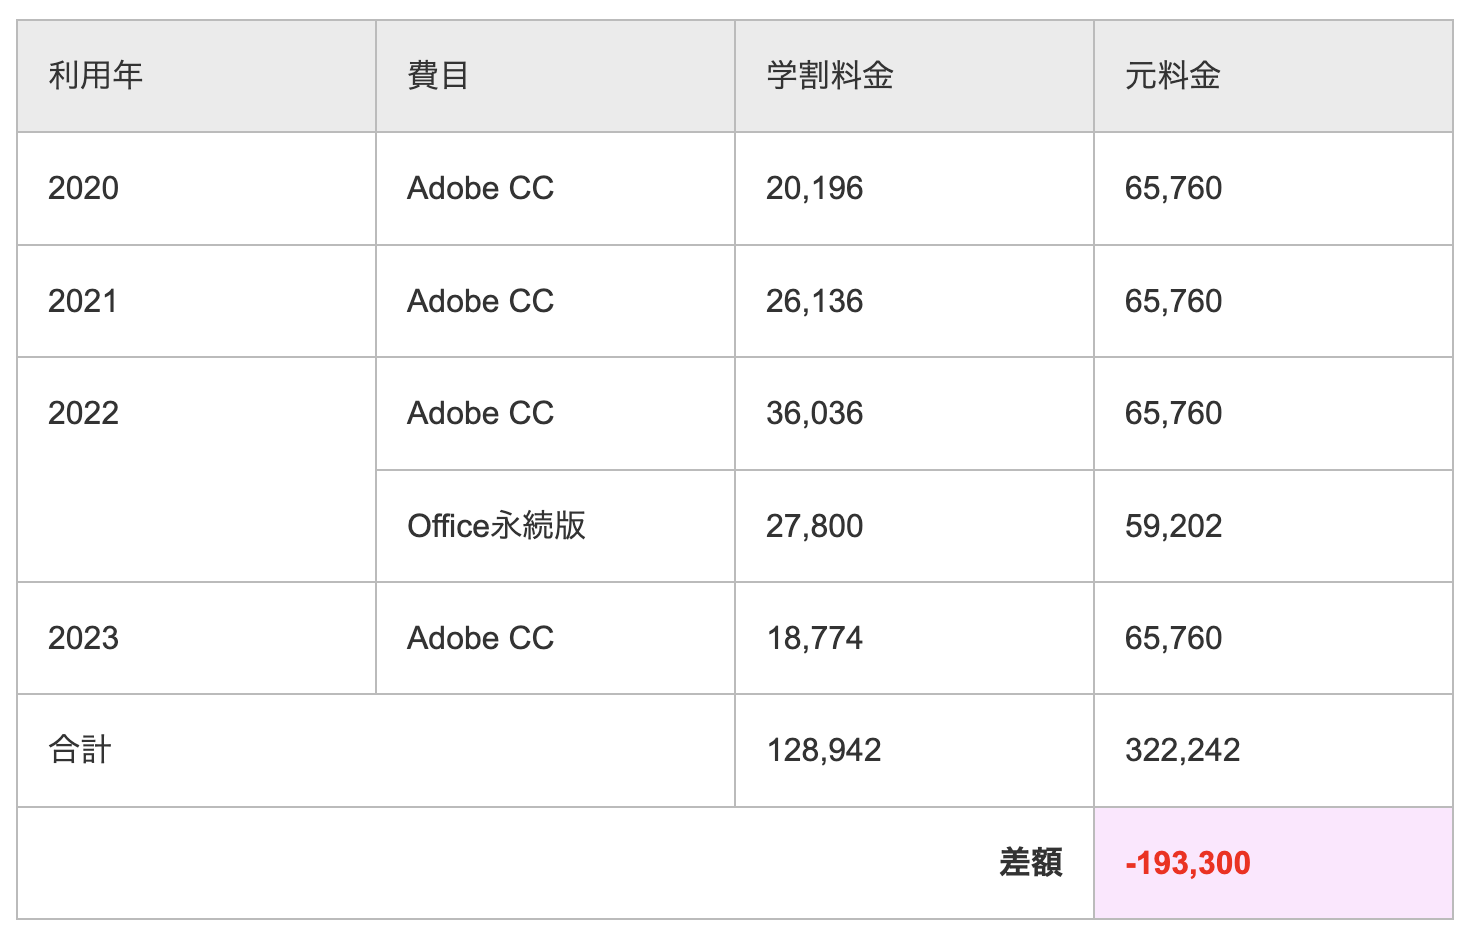Click the 2020 year cell
Viewport: 1468px width, 938px height.
point(84,188)
